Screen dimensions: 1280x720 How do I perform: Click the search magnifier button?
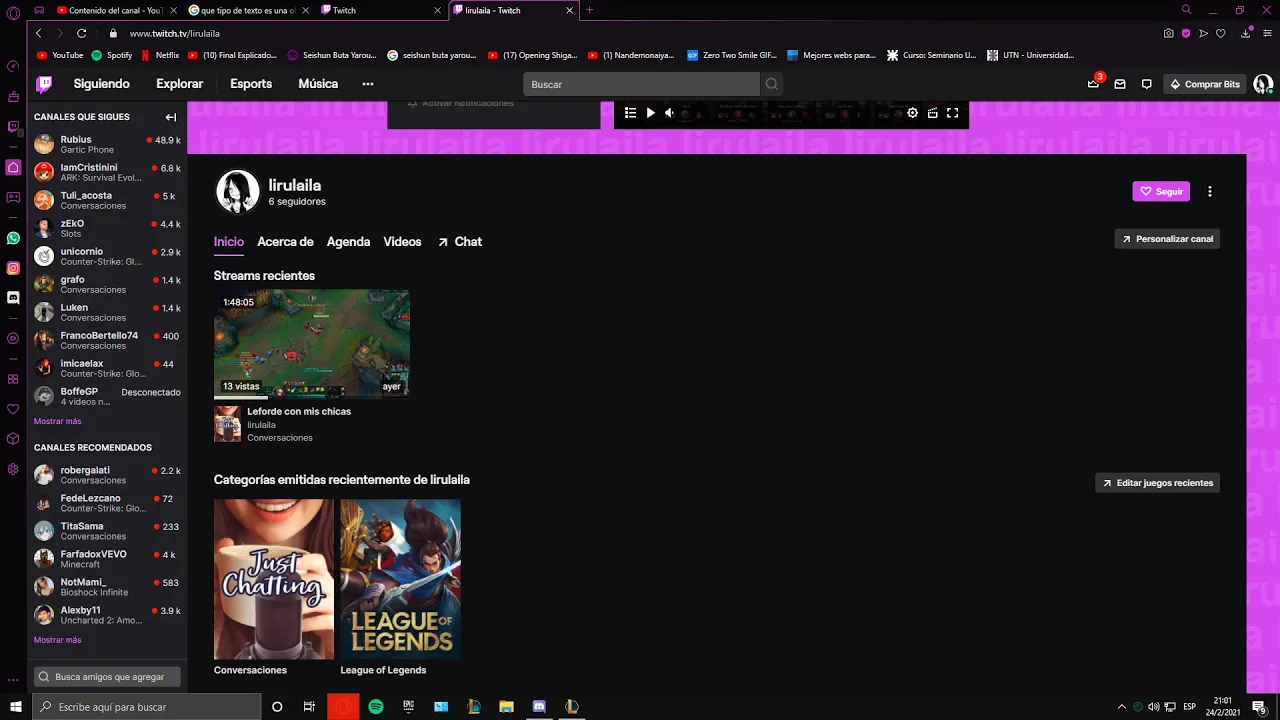[x=772, y=84]
